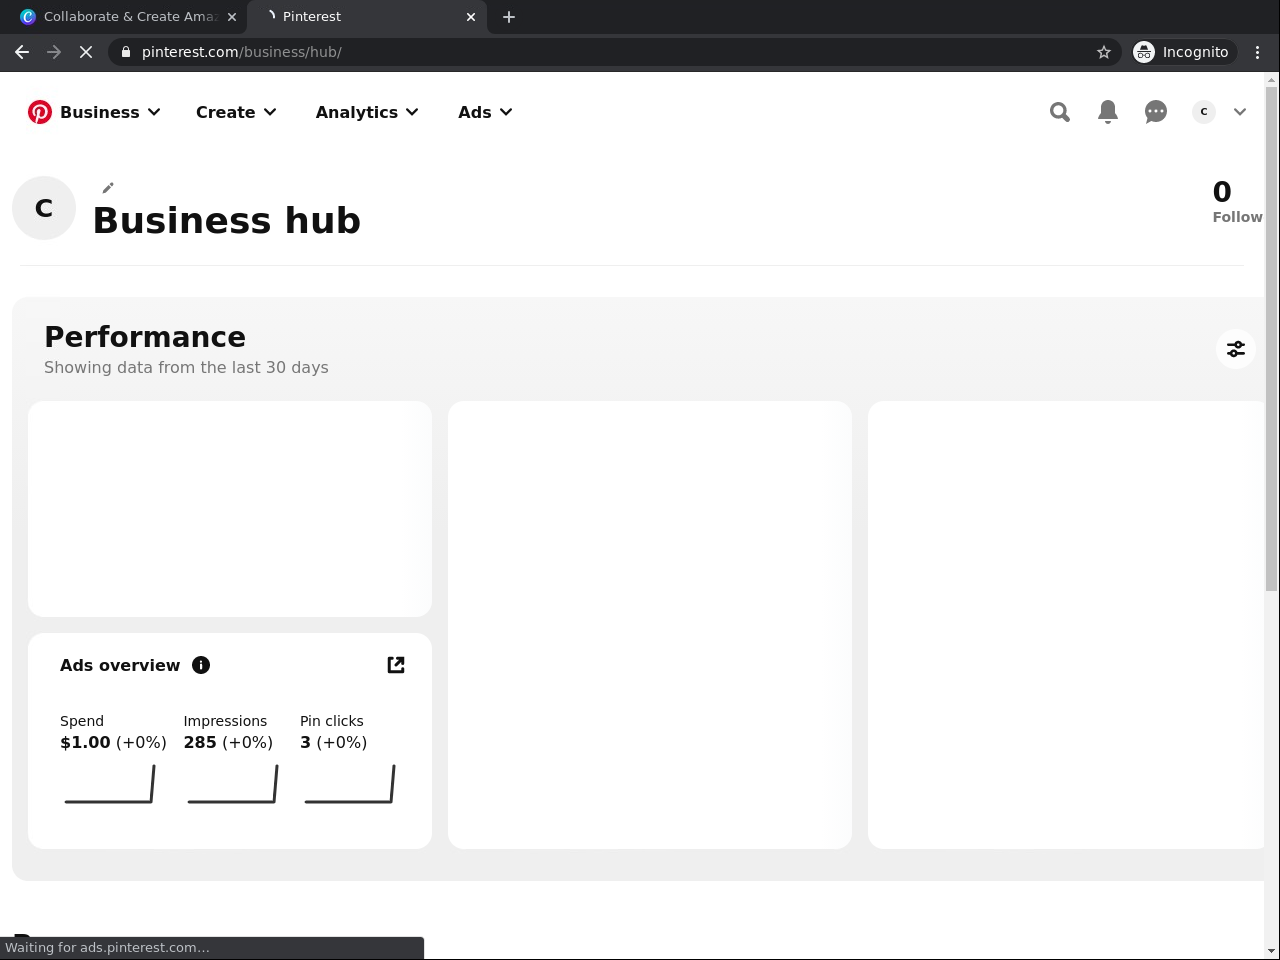The width and height of the screenshot is (1280, 960).
Task: Open Ads overview in external view
Action: 396,665
